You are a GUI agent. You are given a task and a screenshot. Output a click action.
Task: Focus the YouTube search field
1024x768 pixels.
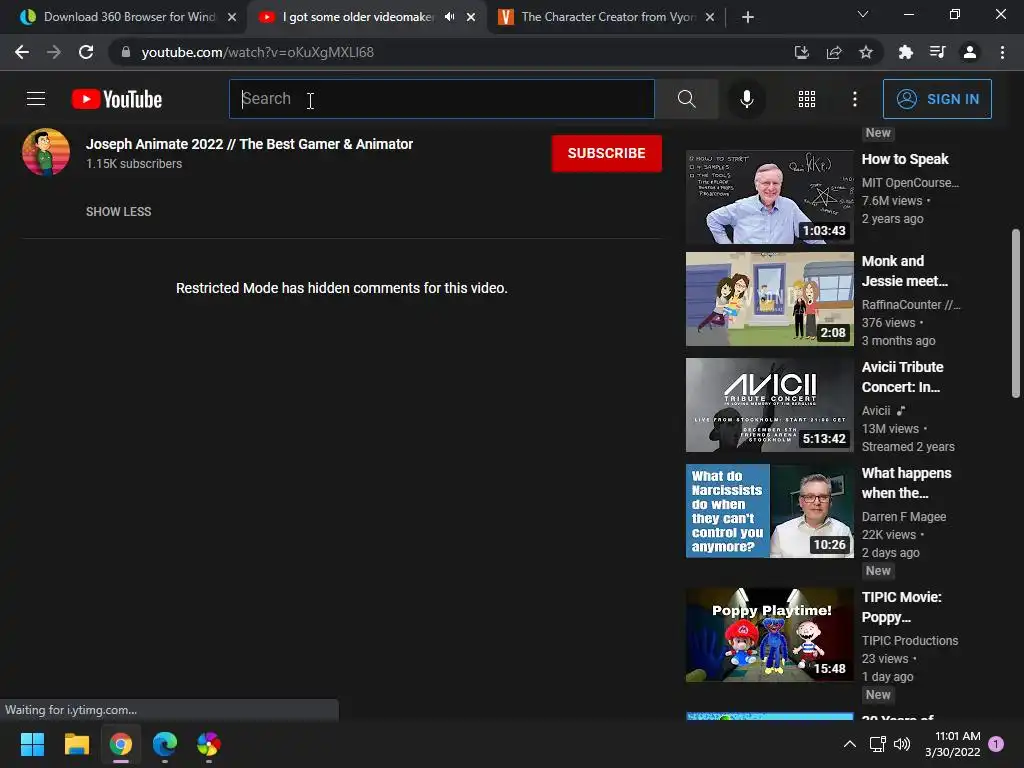441,99
